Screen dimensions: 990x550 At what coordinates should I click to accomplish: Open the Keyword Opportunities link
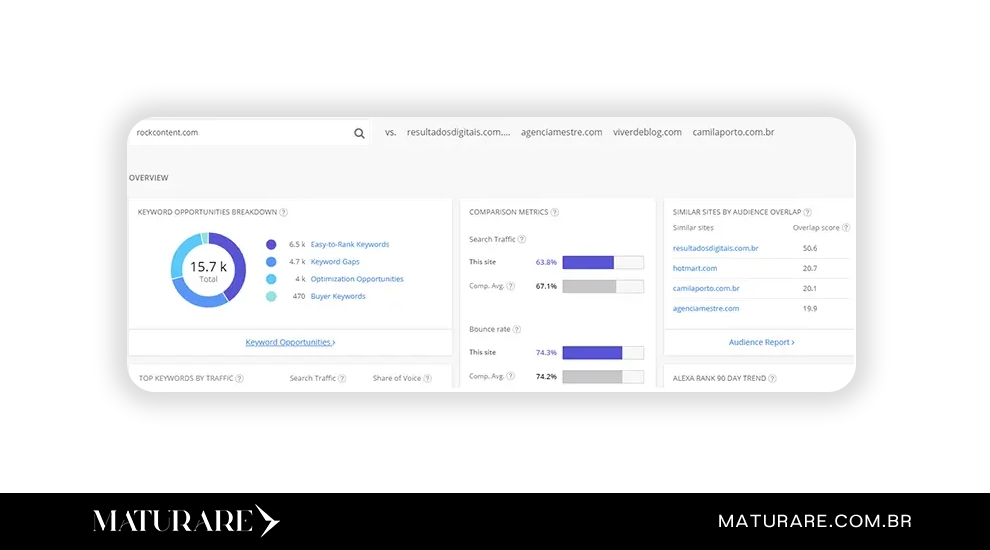(290, 342)
